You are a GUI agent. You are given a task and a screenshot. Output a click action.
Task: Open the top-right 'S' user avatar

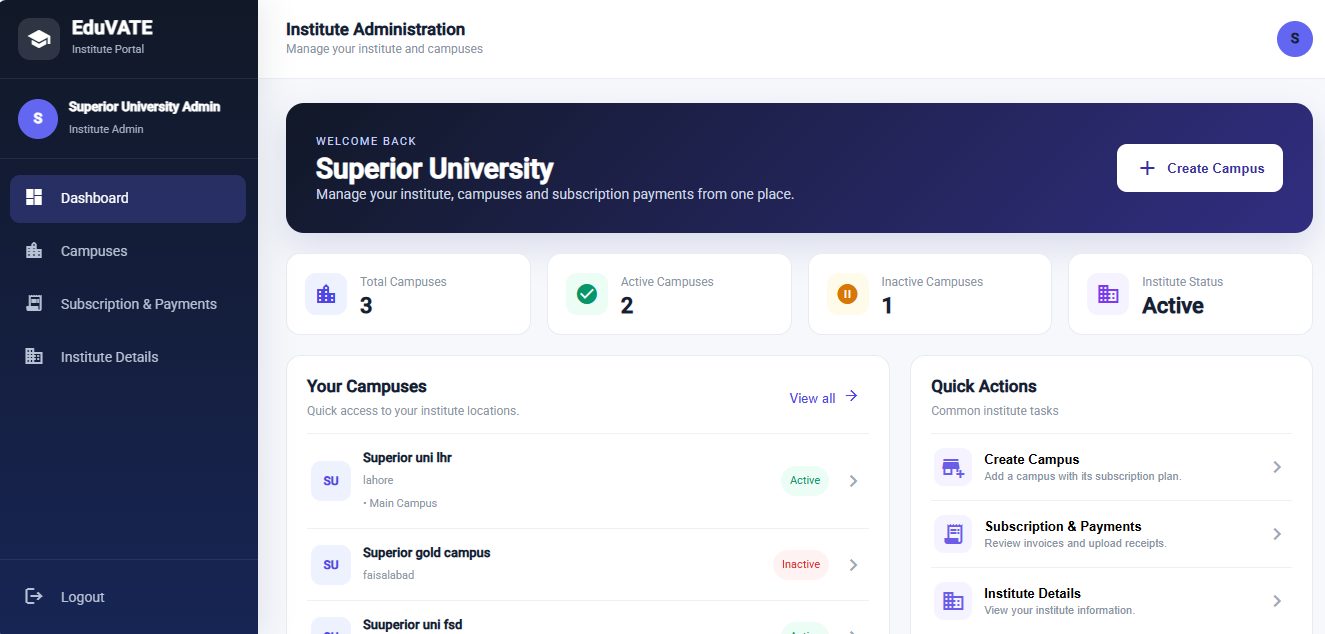tap(1295, 39)
